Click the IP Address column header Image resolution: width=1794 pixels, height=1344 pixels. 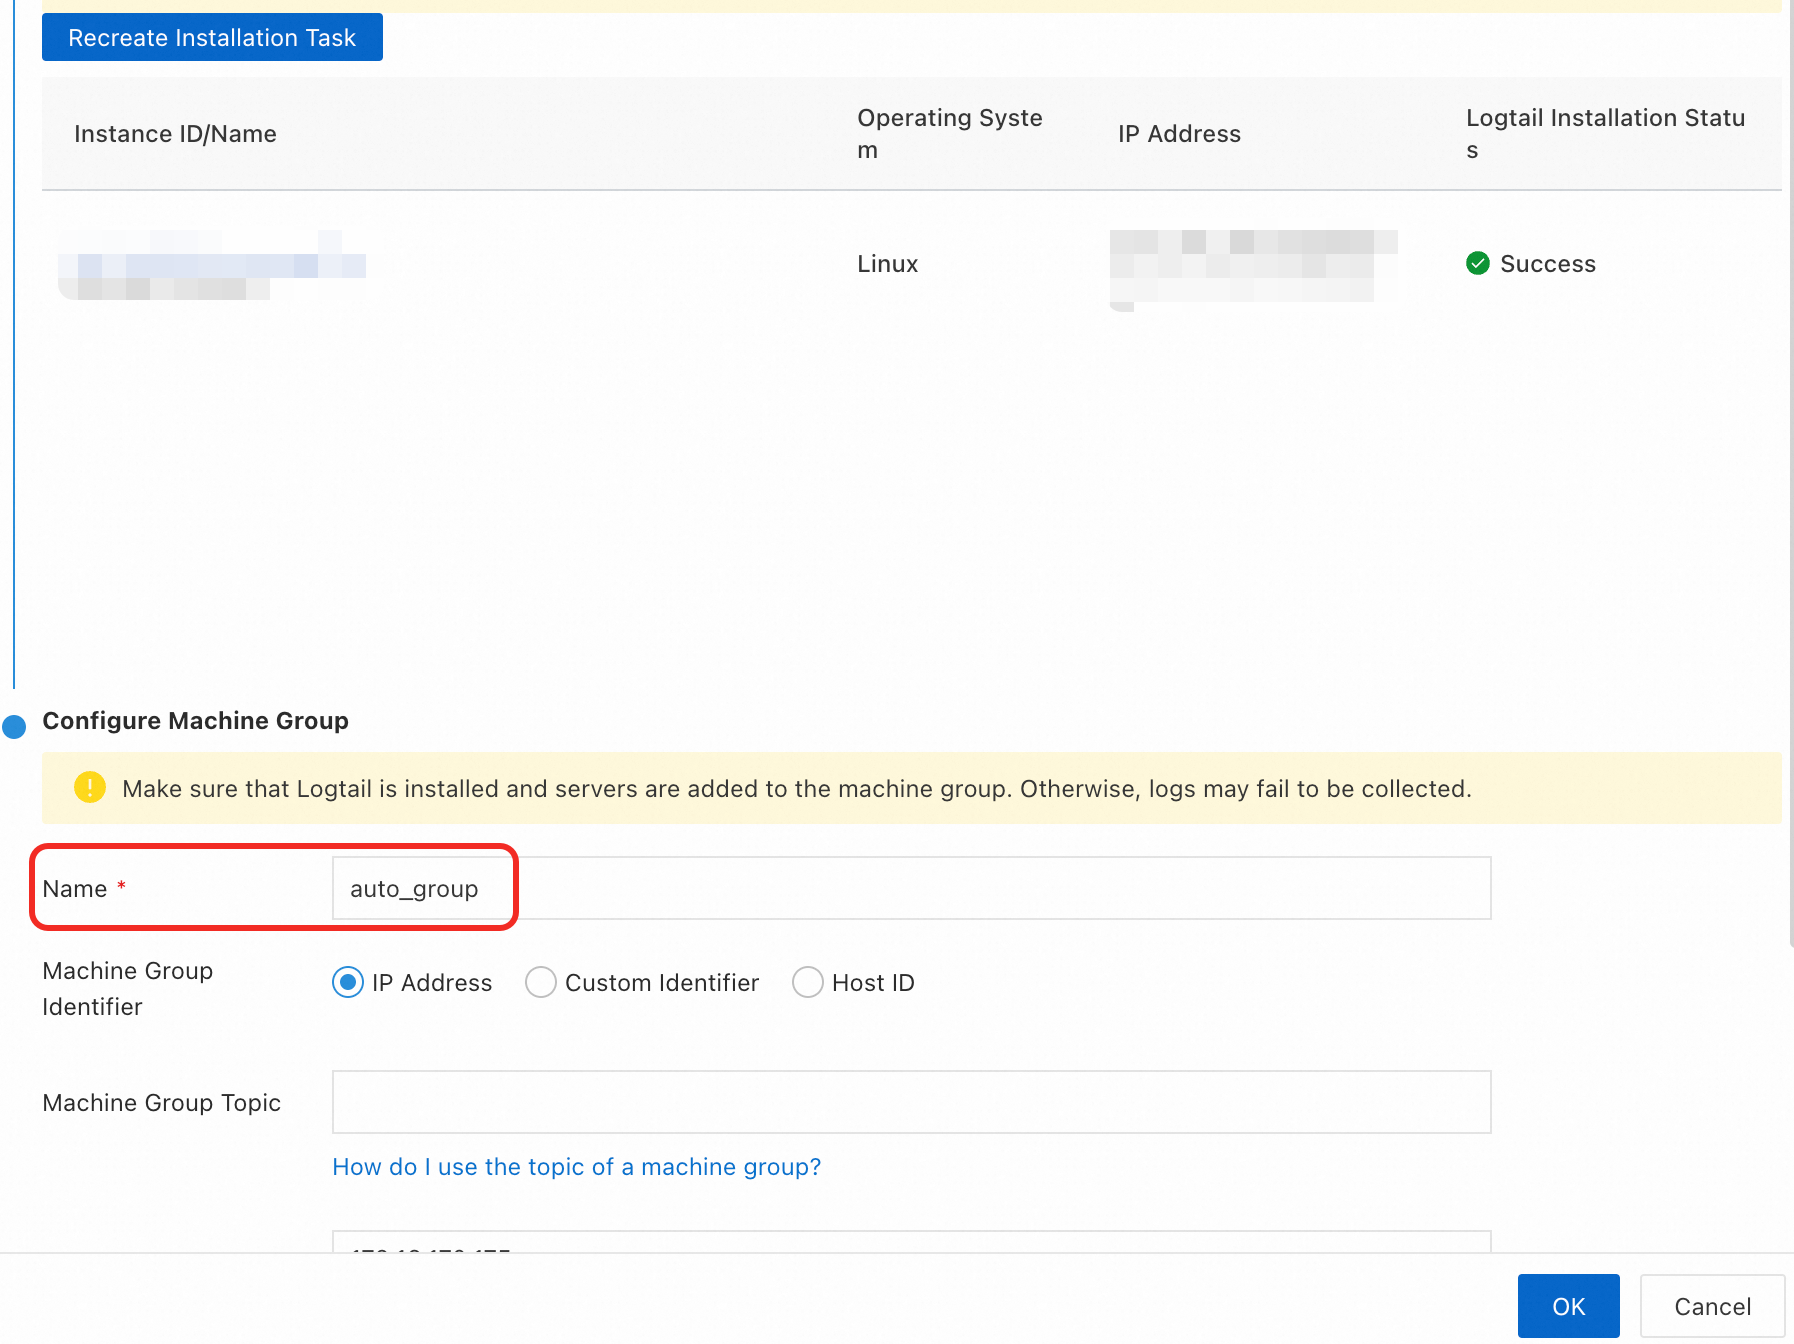1179,134
